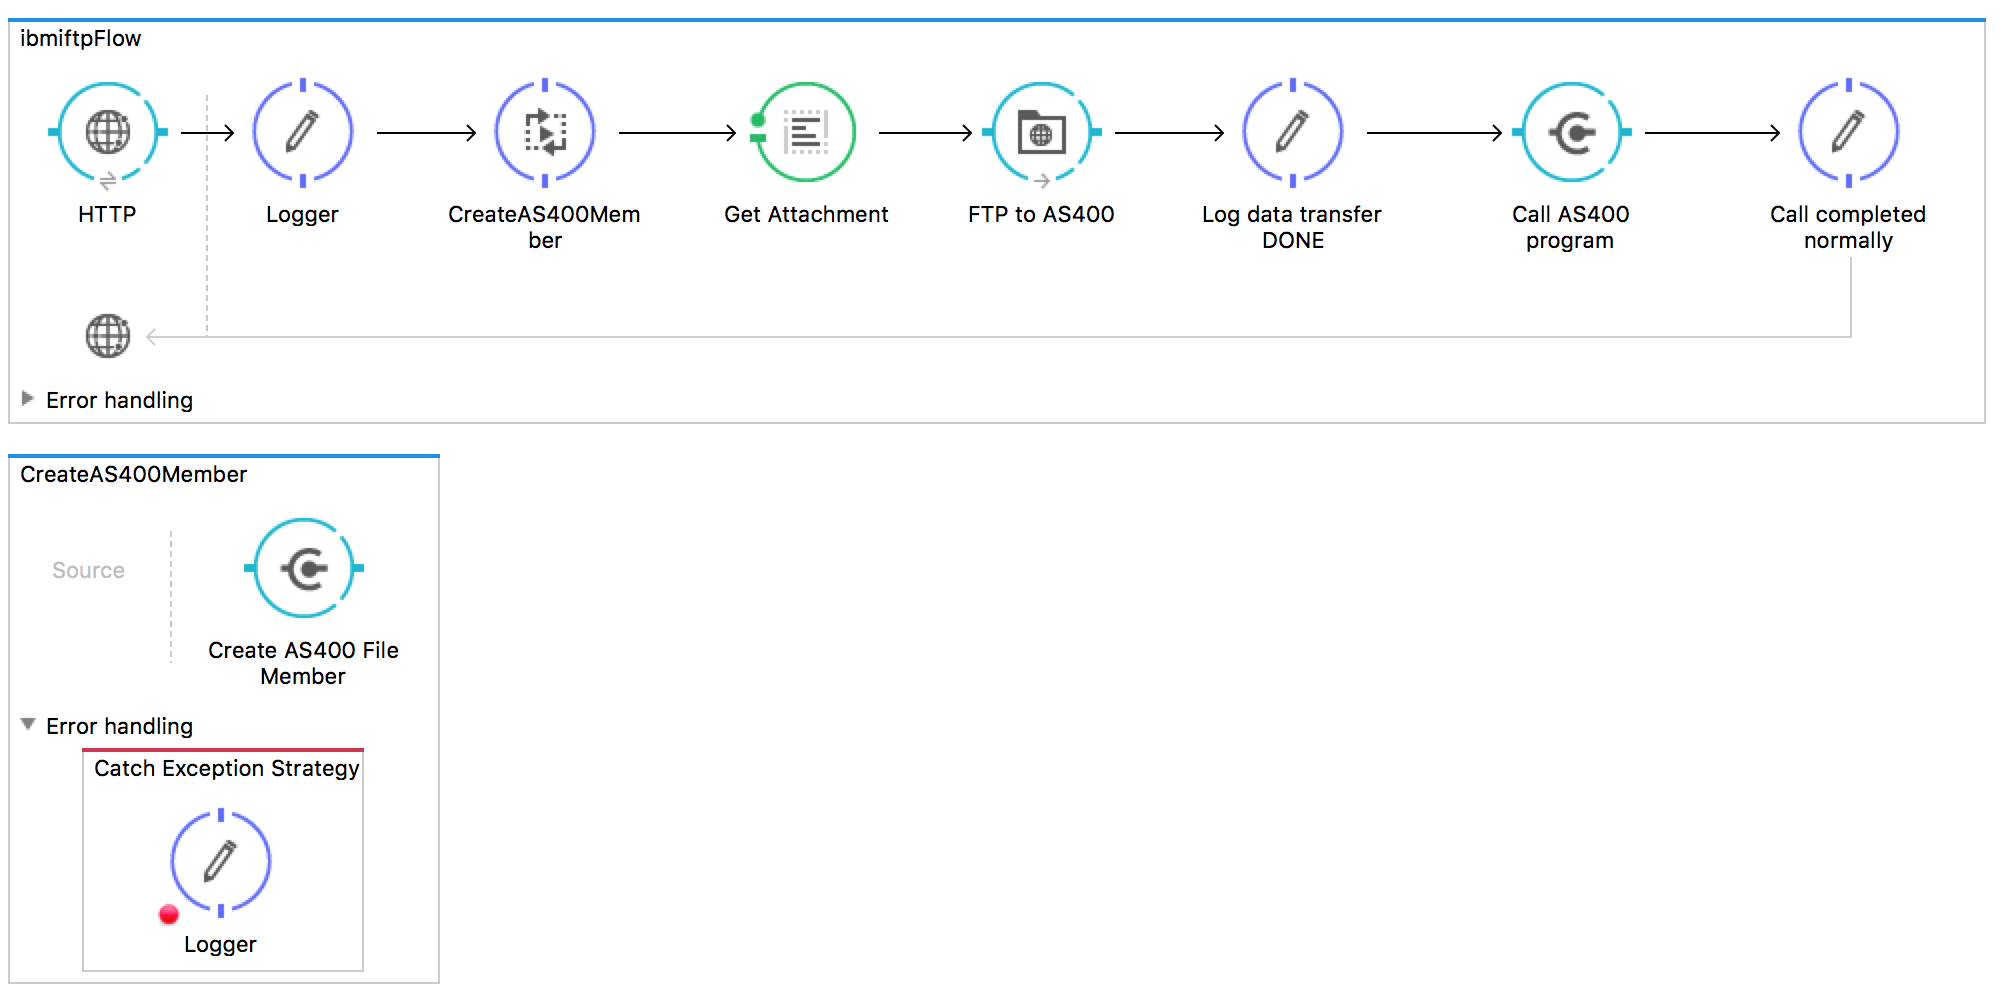
Task: Click the Catch Exception Strategy header
Action: tap(226, 768)
